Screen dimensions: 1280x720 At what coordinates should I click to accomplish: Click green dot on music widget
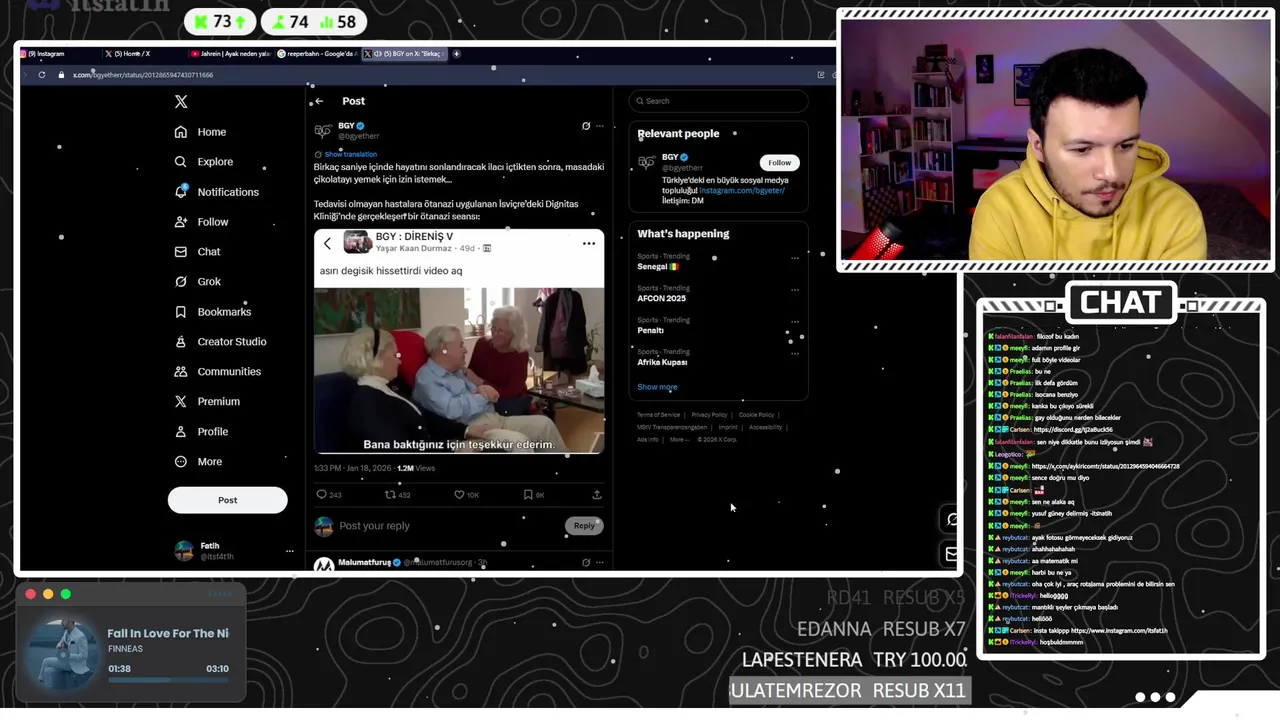[x=66, y=594]
